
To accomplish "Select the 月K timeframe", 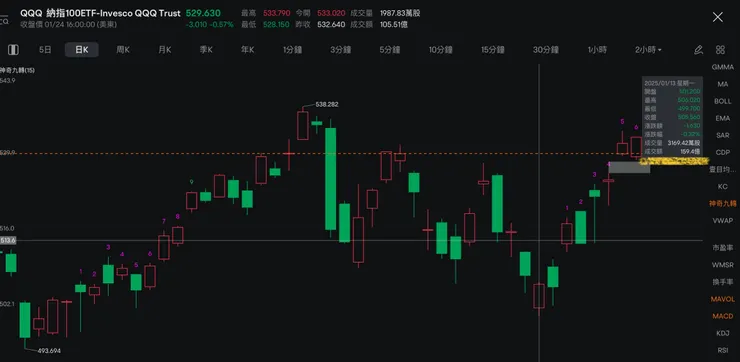I will point(165,50).
